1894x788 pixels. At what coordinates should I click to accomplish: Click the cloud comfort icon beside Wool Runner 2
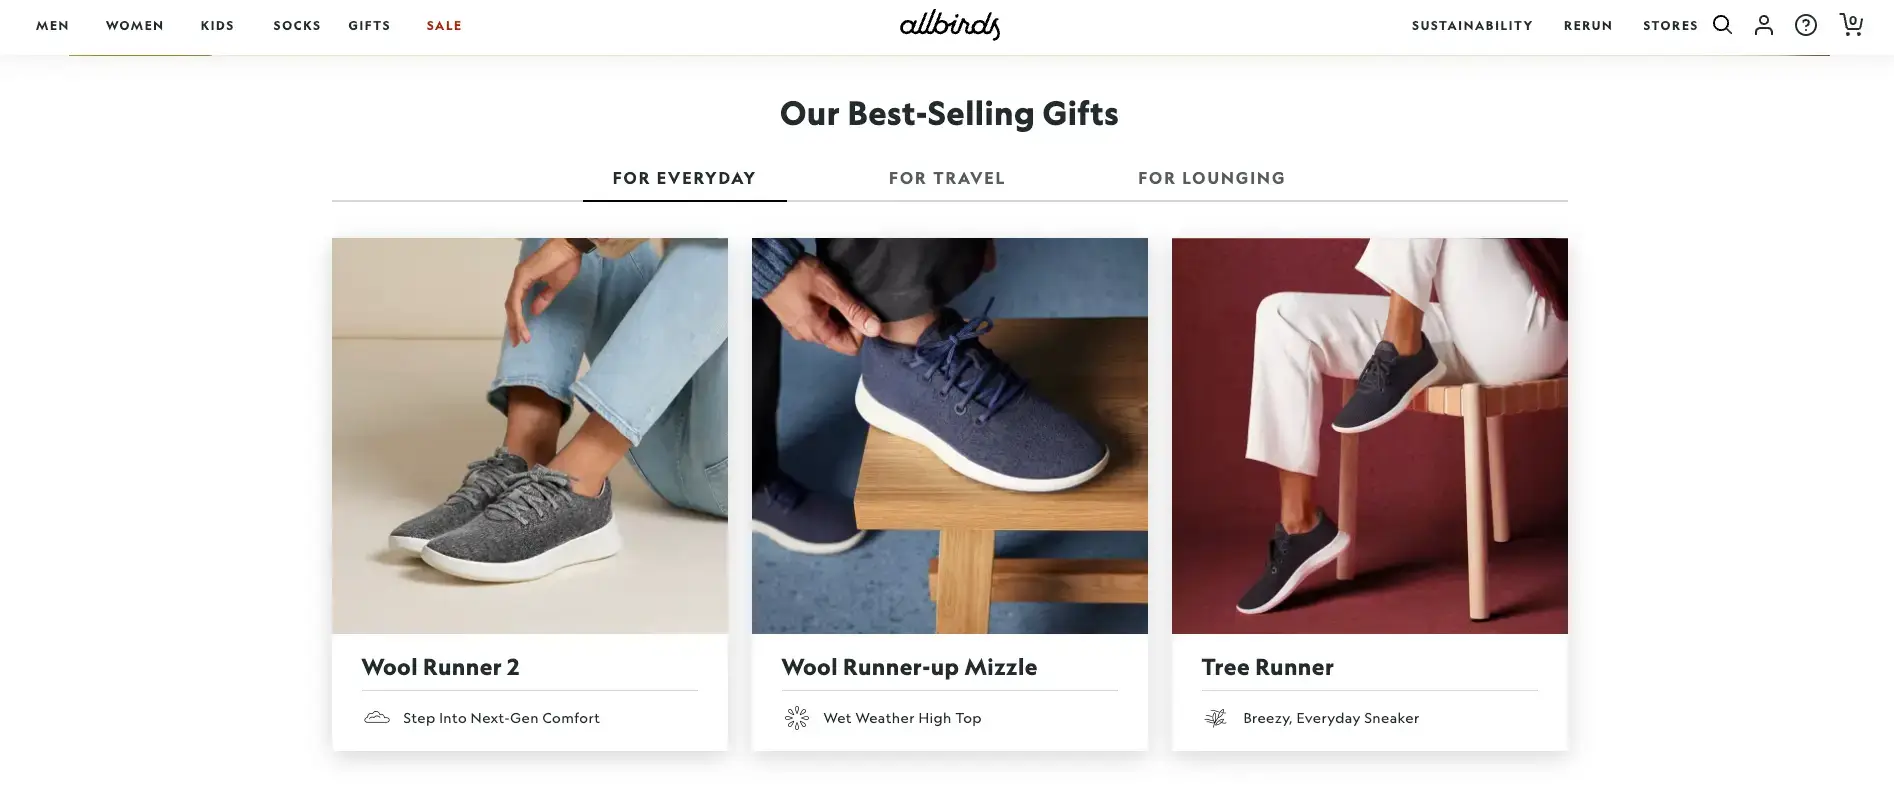[377, 717]
